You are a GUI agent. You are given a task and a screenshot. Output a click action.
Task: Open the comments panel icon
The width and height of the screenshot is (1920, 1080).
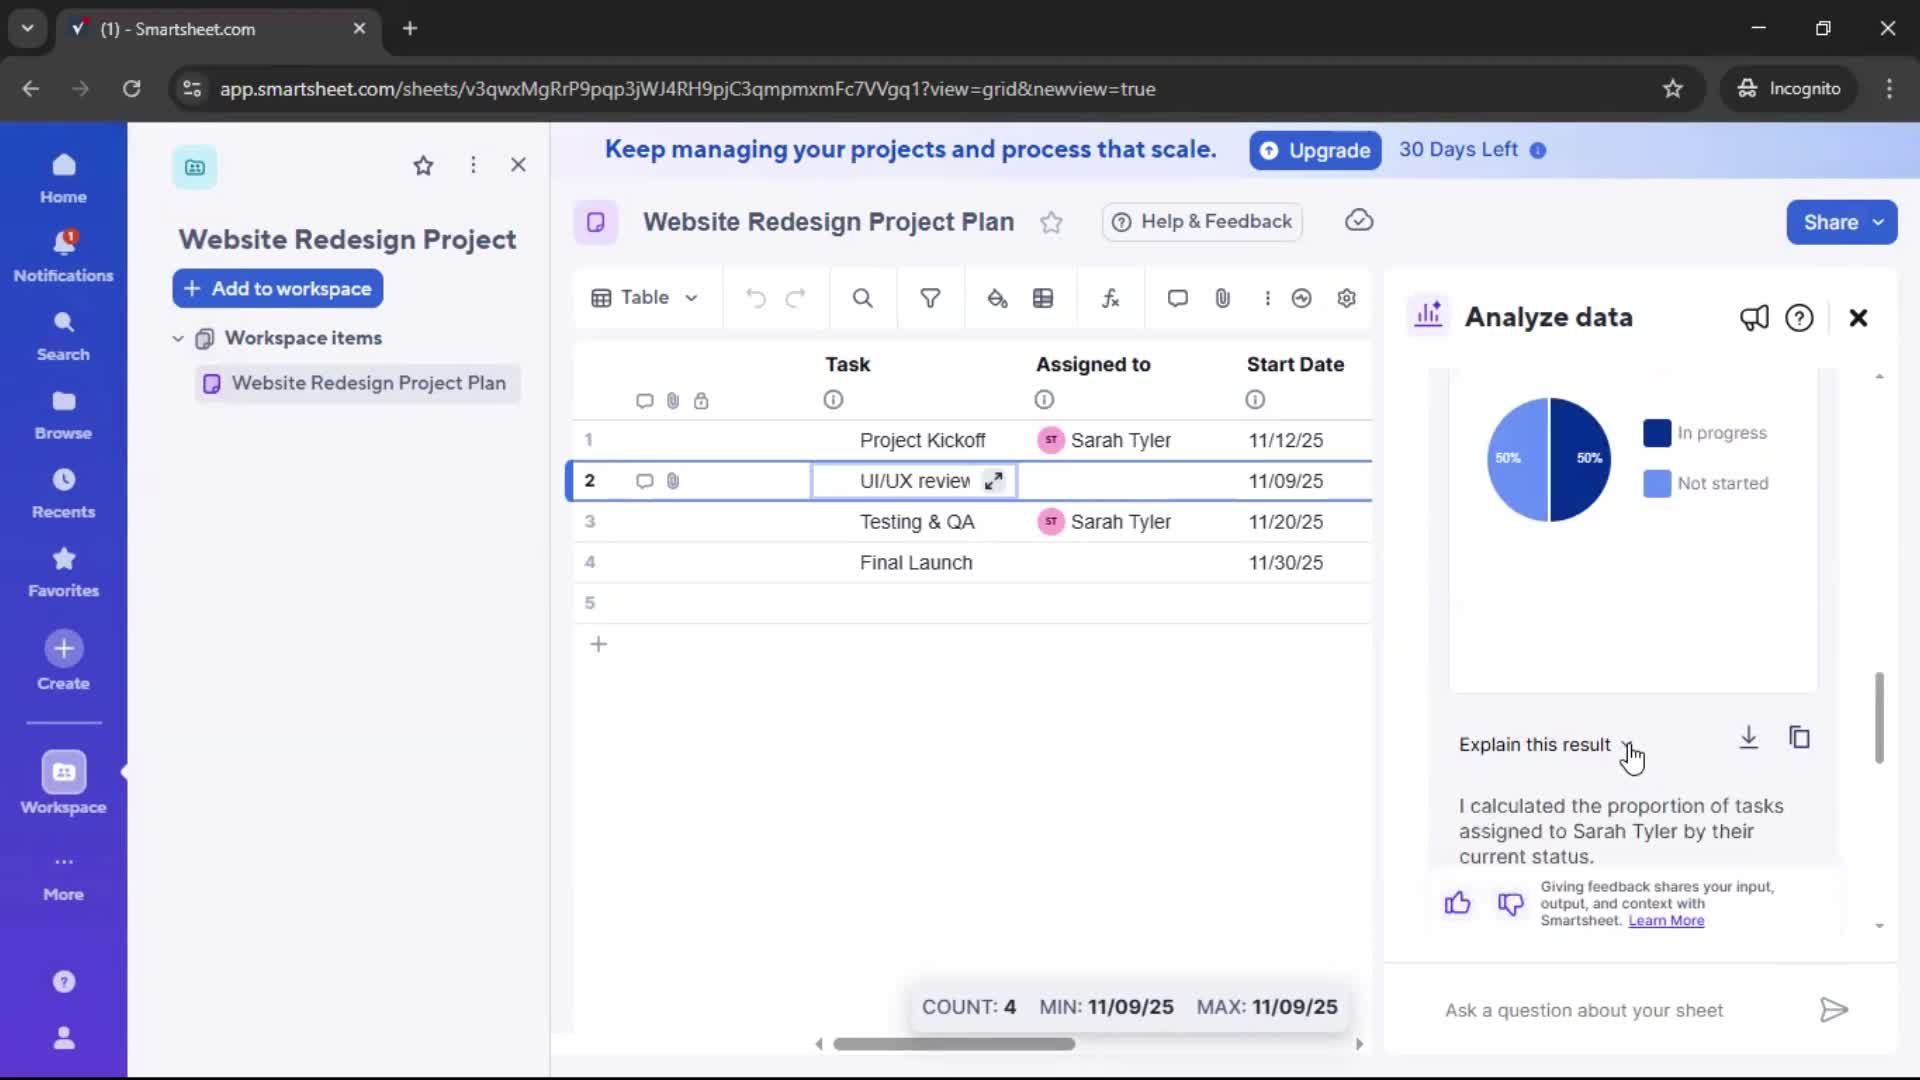tap(1177, 298)
